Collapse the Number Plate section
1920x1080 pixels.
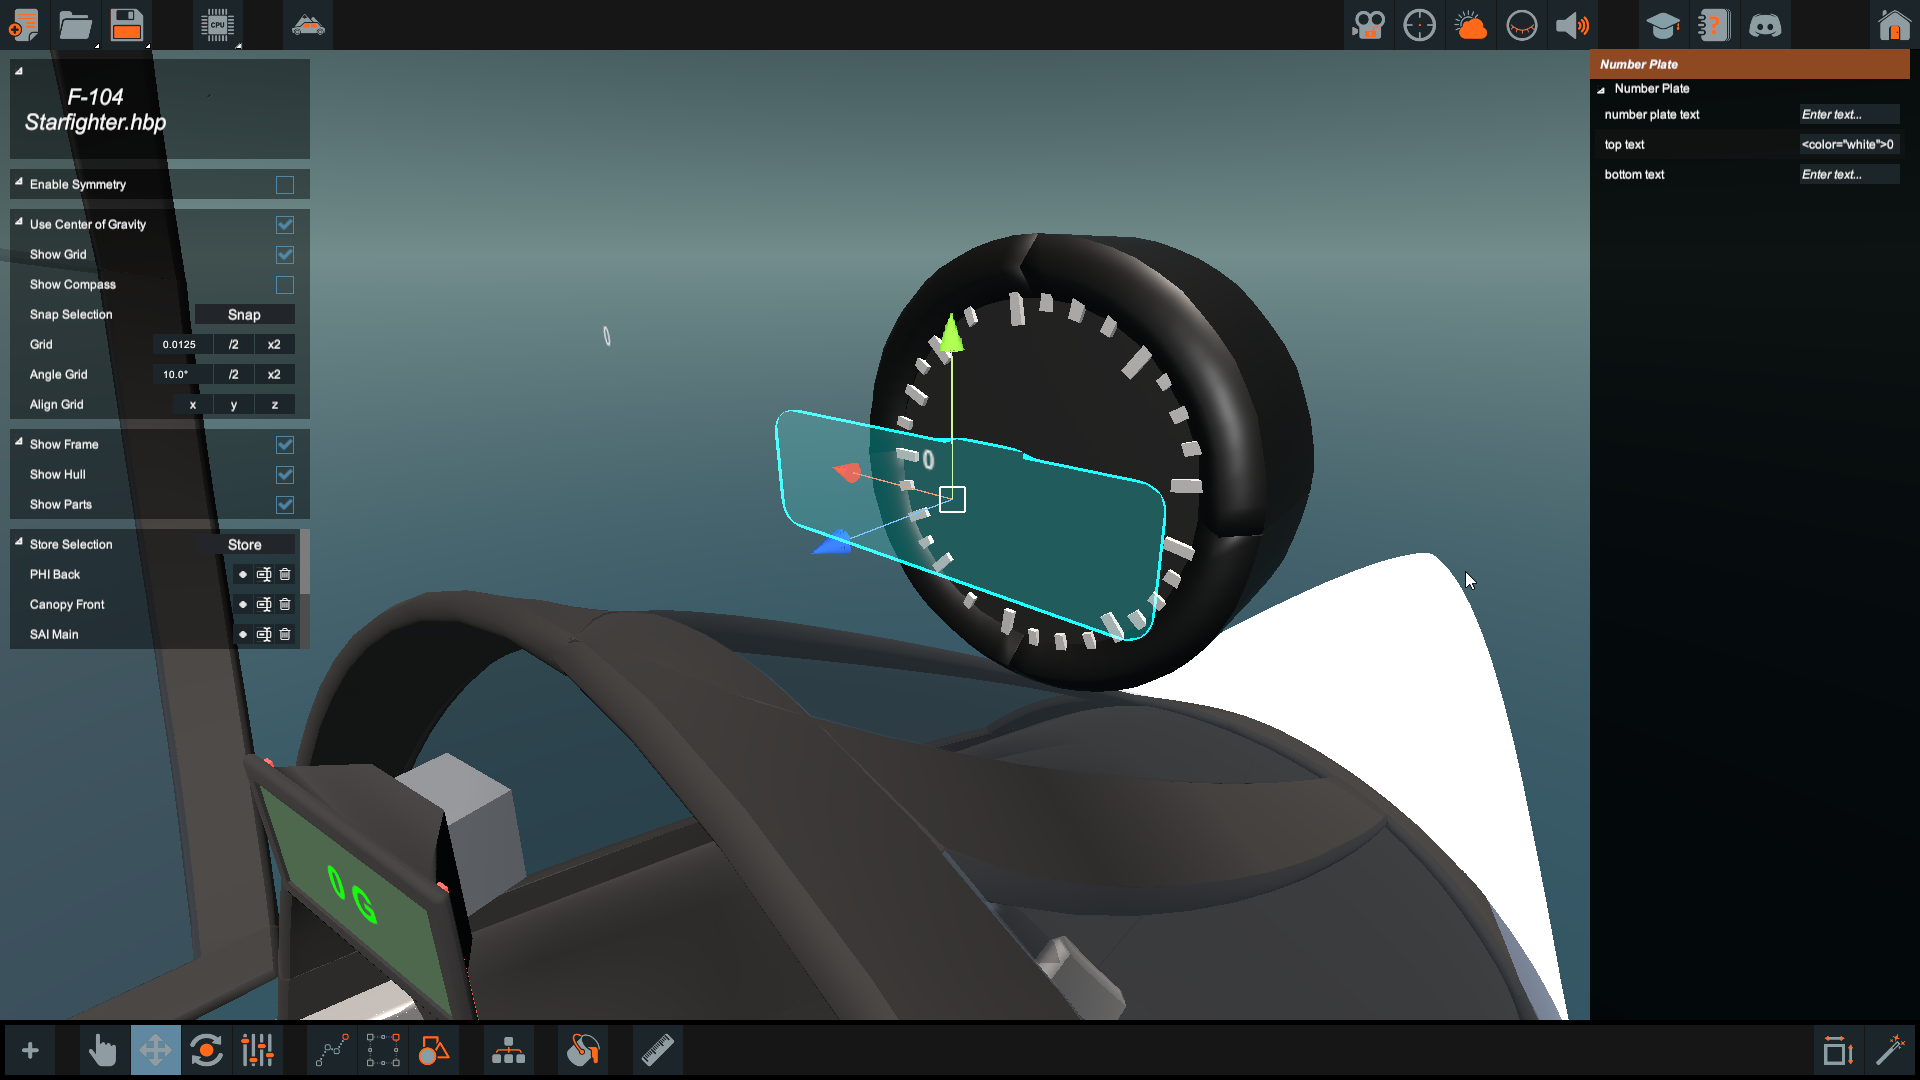tap(1601, 90)
